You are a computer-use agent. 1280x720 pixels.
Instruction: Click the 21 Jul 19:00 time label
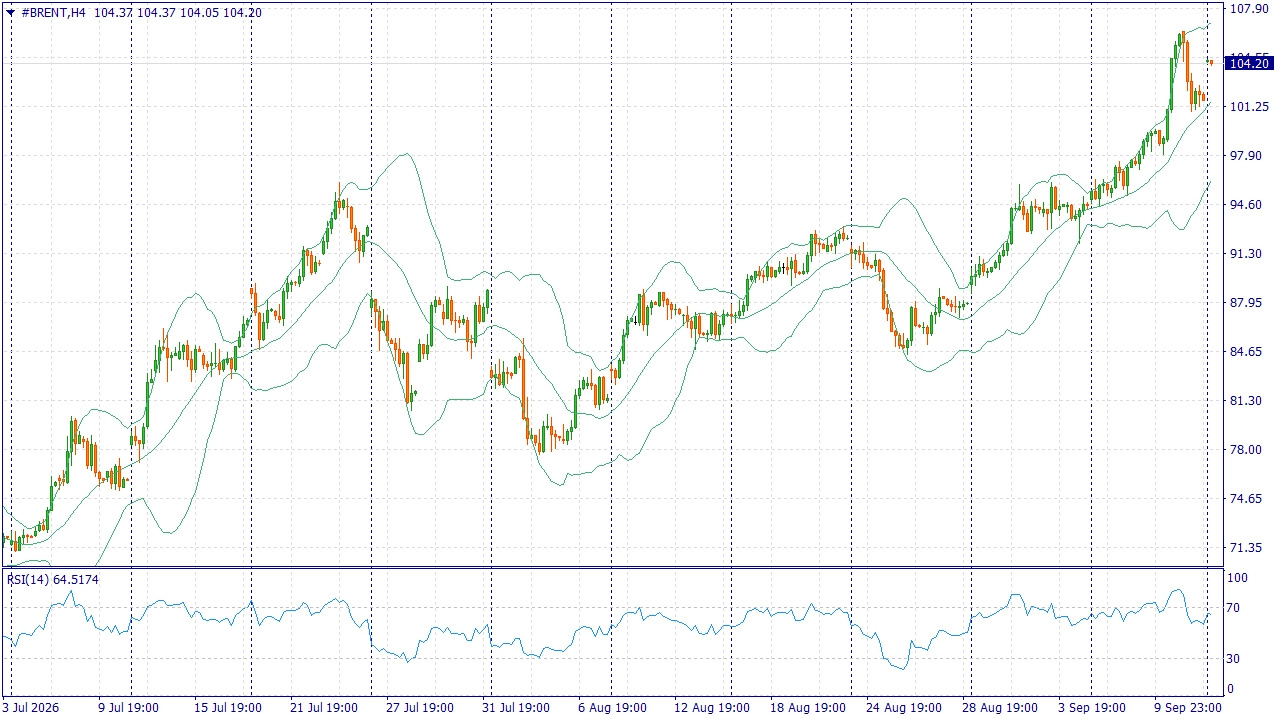click(x=323, y=708)
